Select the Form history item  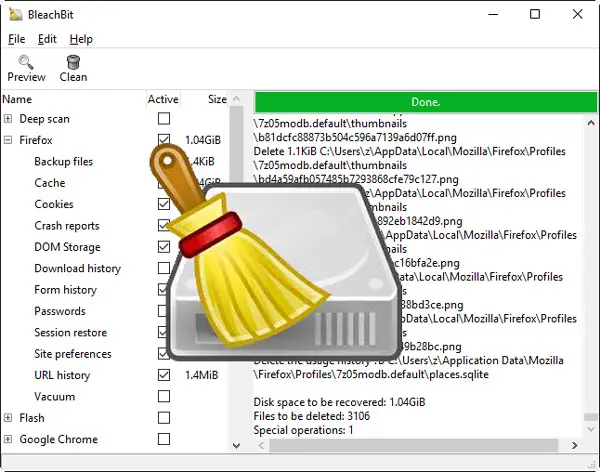coord(65,290)
